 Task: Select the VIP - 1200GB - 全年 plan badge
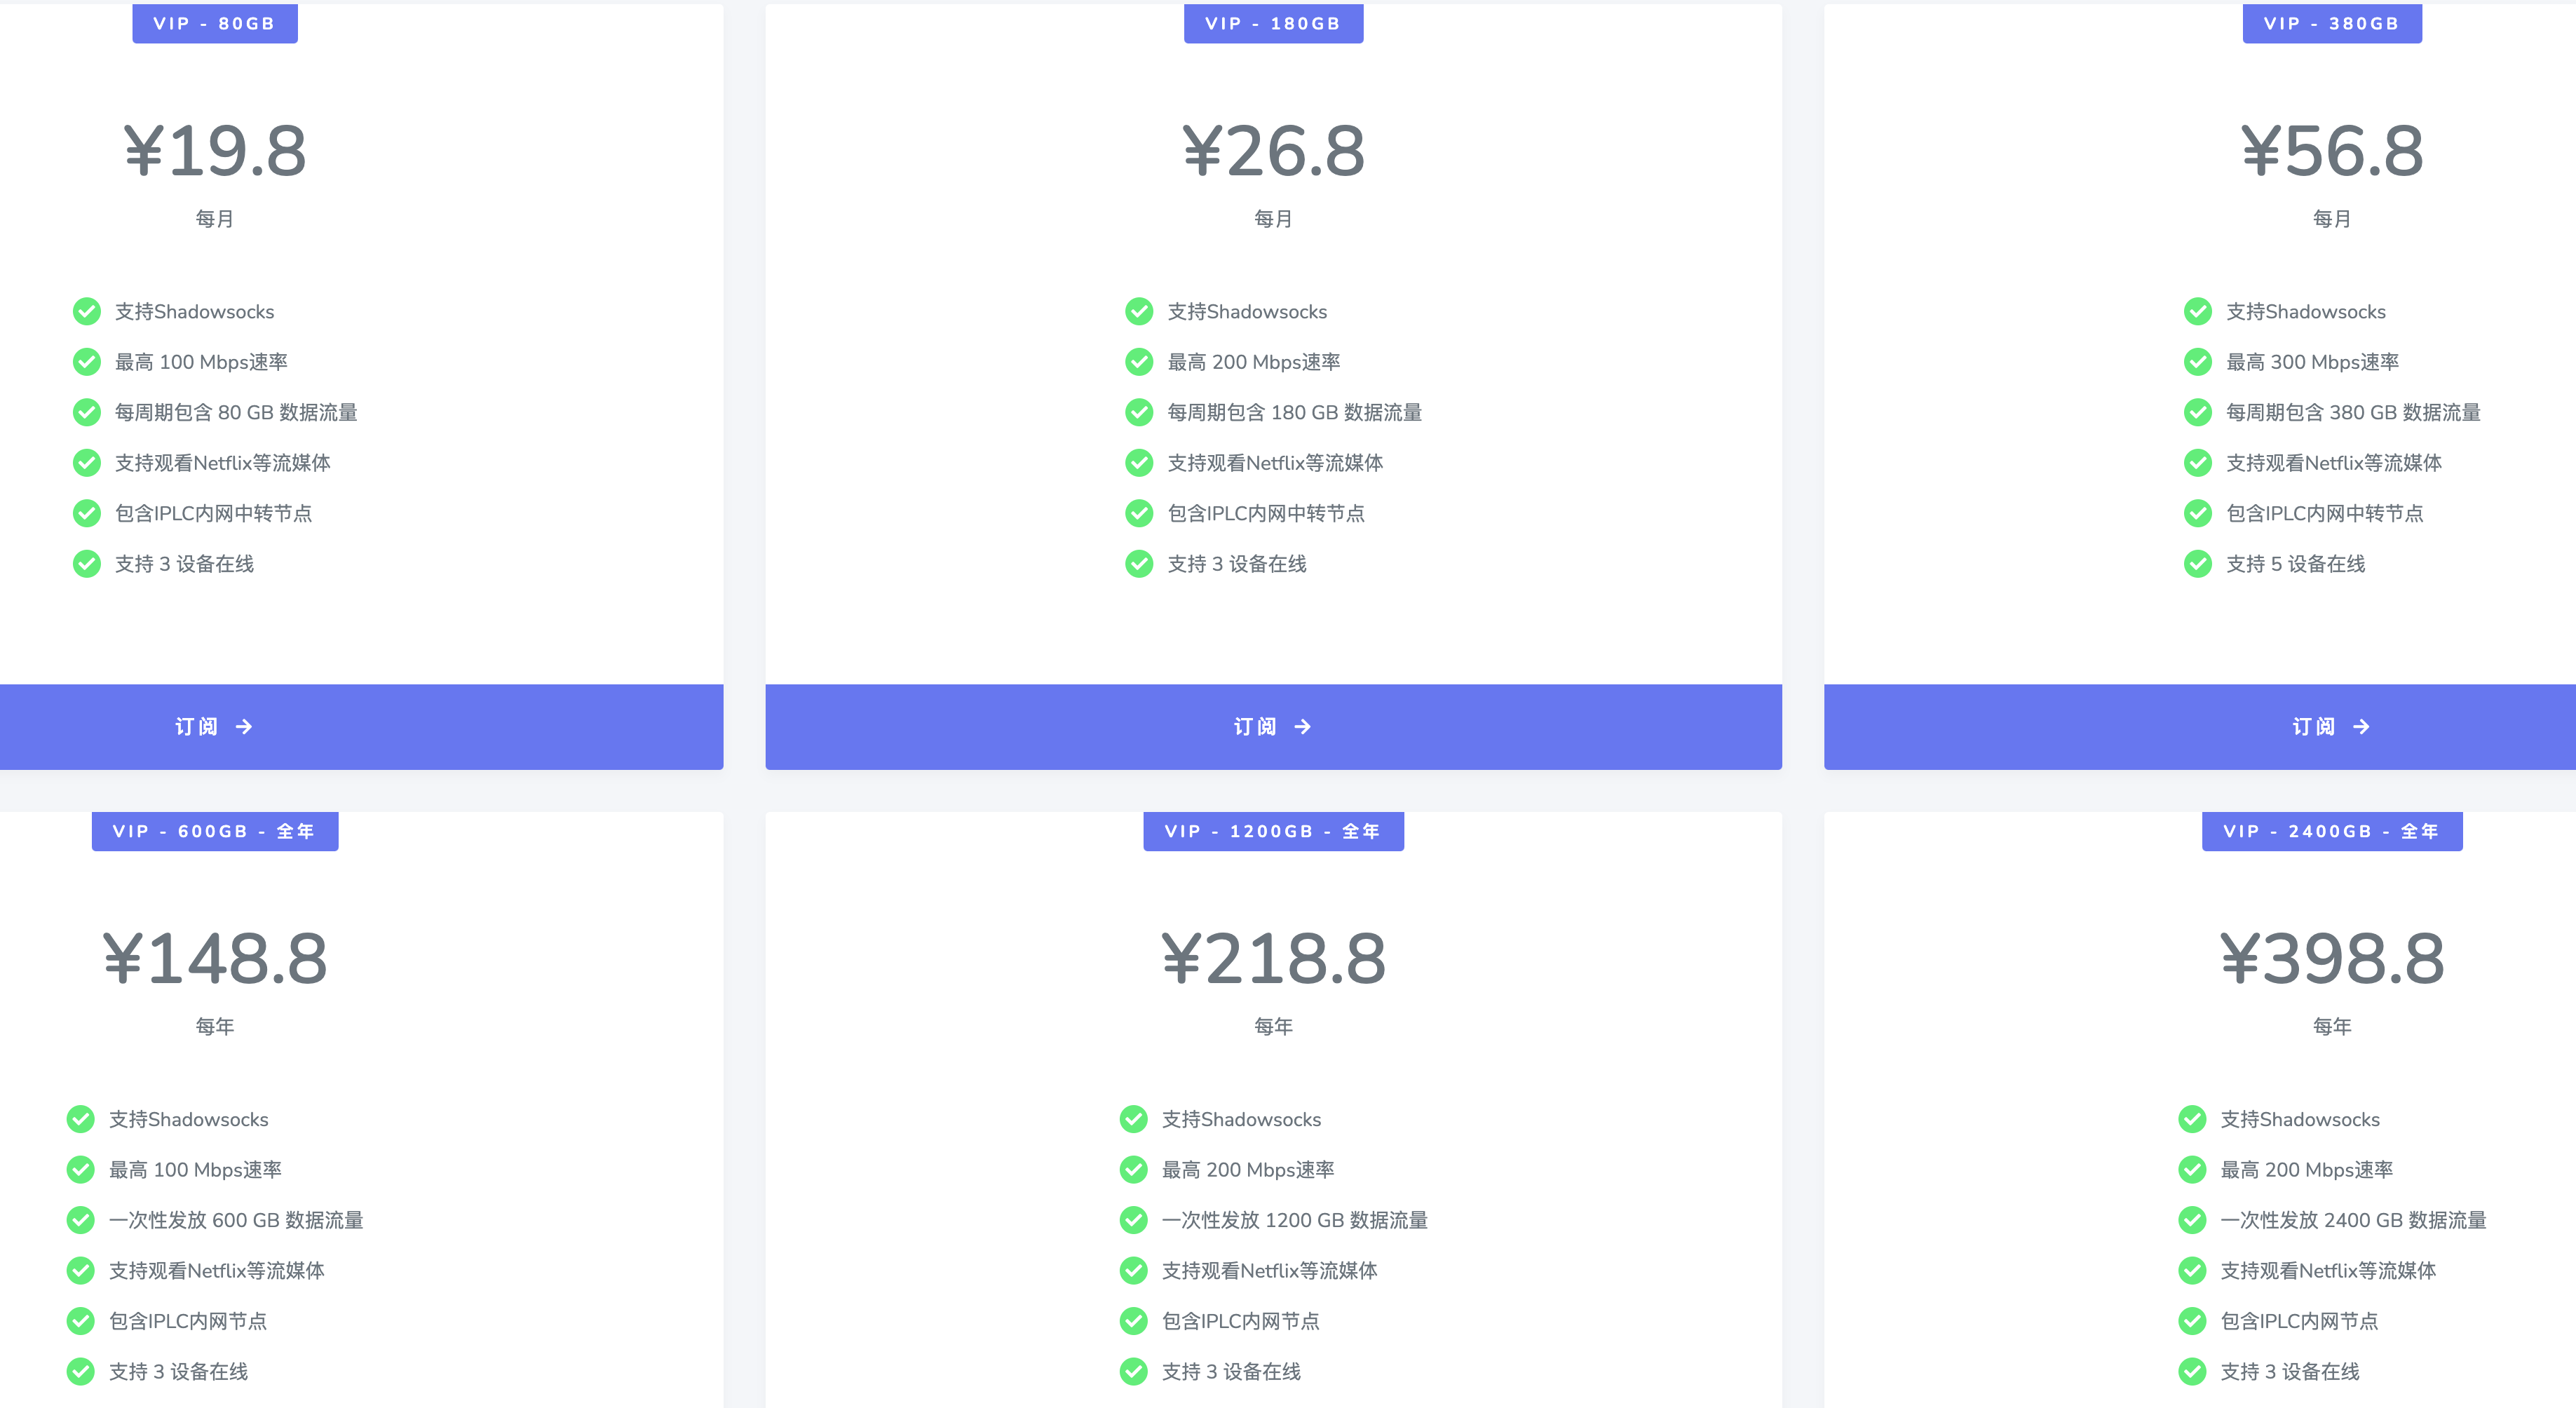[1273, 830]
